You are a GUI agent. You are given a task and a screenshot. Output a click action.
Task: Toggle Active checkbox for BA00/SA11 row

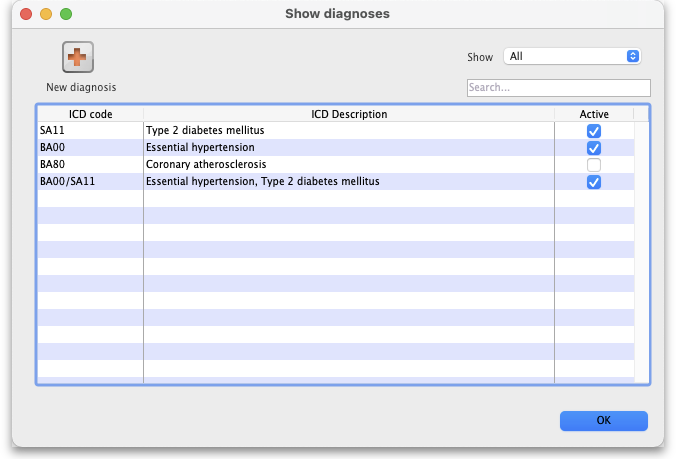tap(594, 182)
